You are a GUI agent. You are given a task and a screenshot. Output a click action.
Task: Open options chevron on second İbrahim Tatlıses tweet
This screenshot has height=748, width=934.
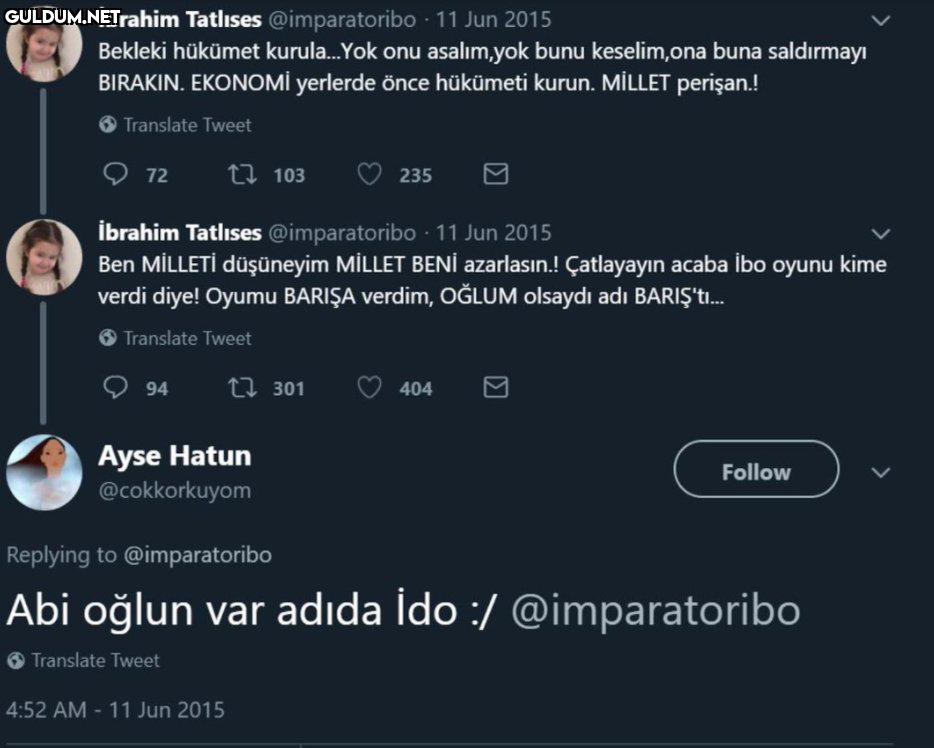tap(880, 233)
